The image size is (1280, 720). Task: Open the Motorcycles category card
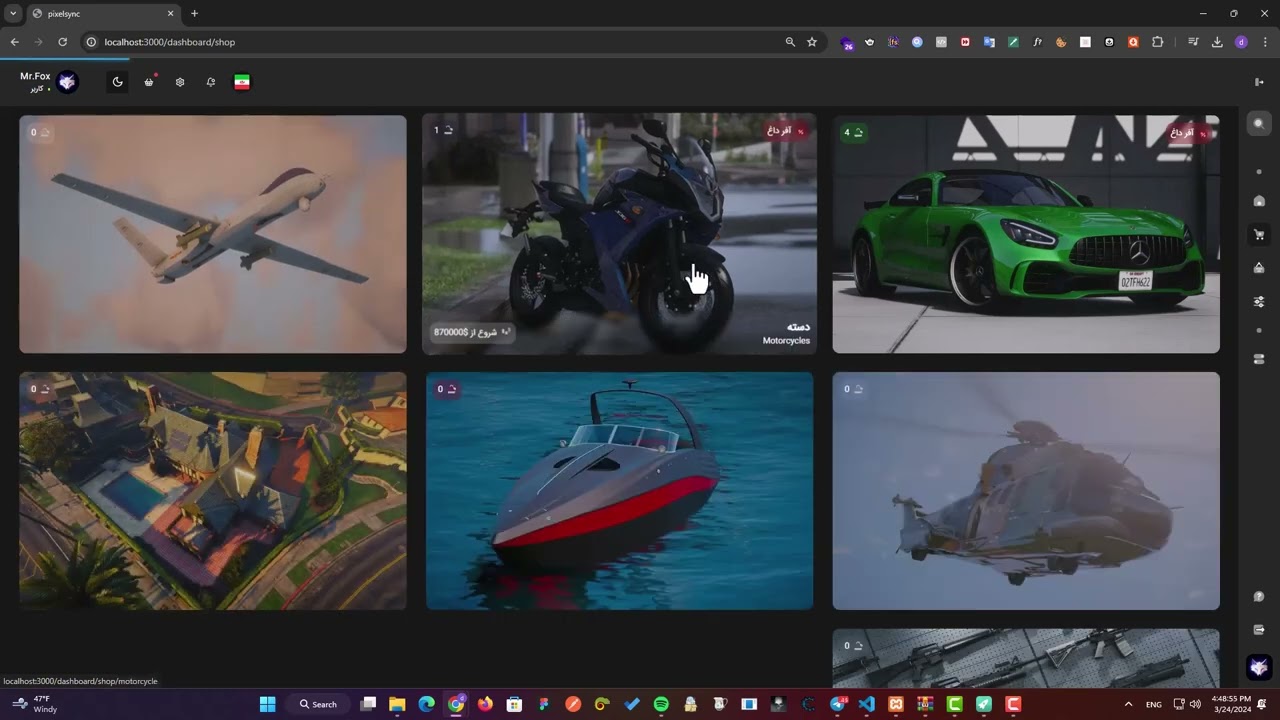(x=619, y=234)
